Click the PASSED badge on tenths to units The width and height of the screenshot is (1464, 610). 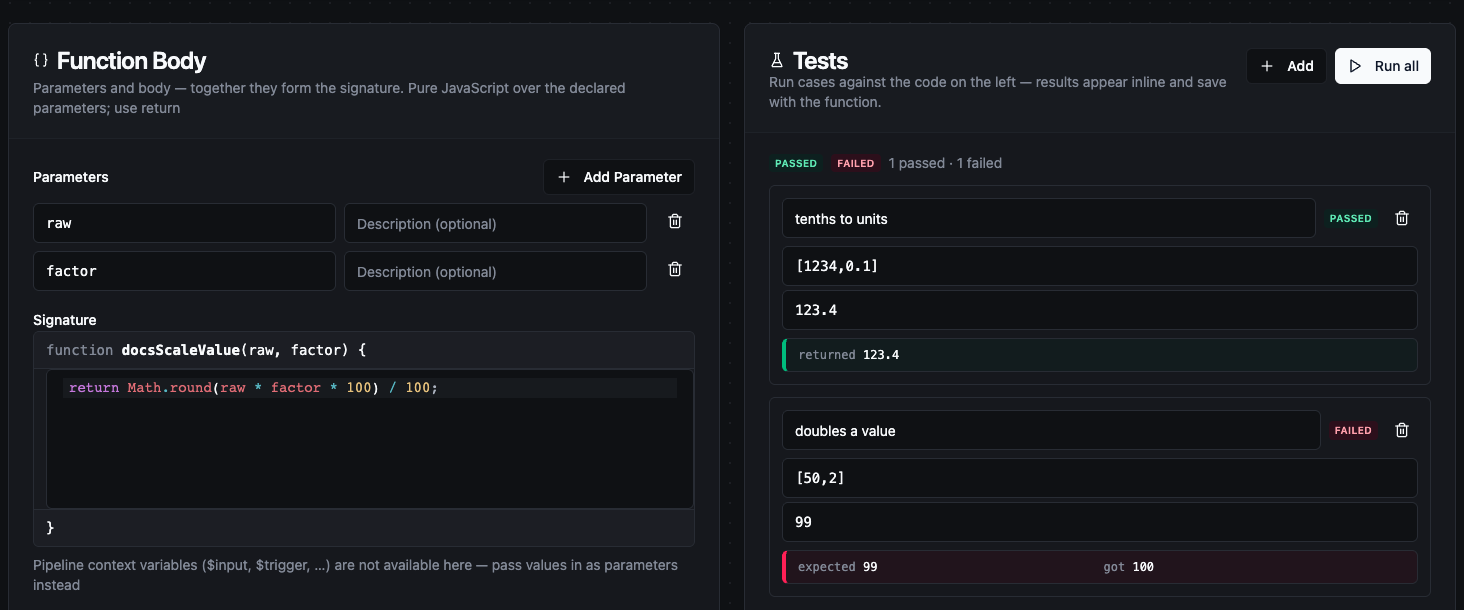1350,218
